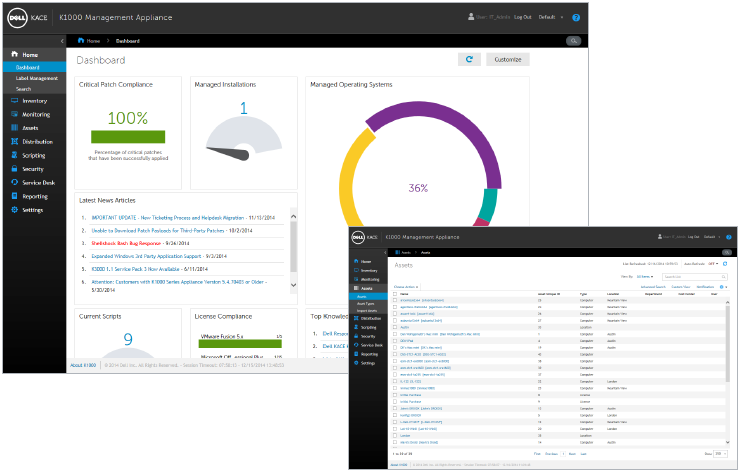Screen dimensions: 739x472
Task: Click the Next pagination link in Assets window
Action: coord(572,454)
